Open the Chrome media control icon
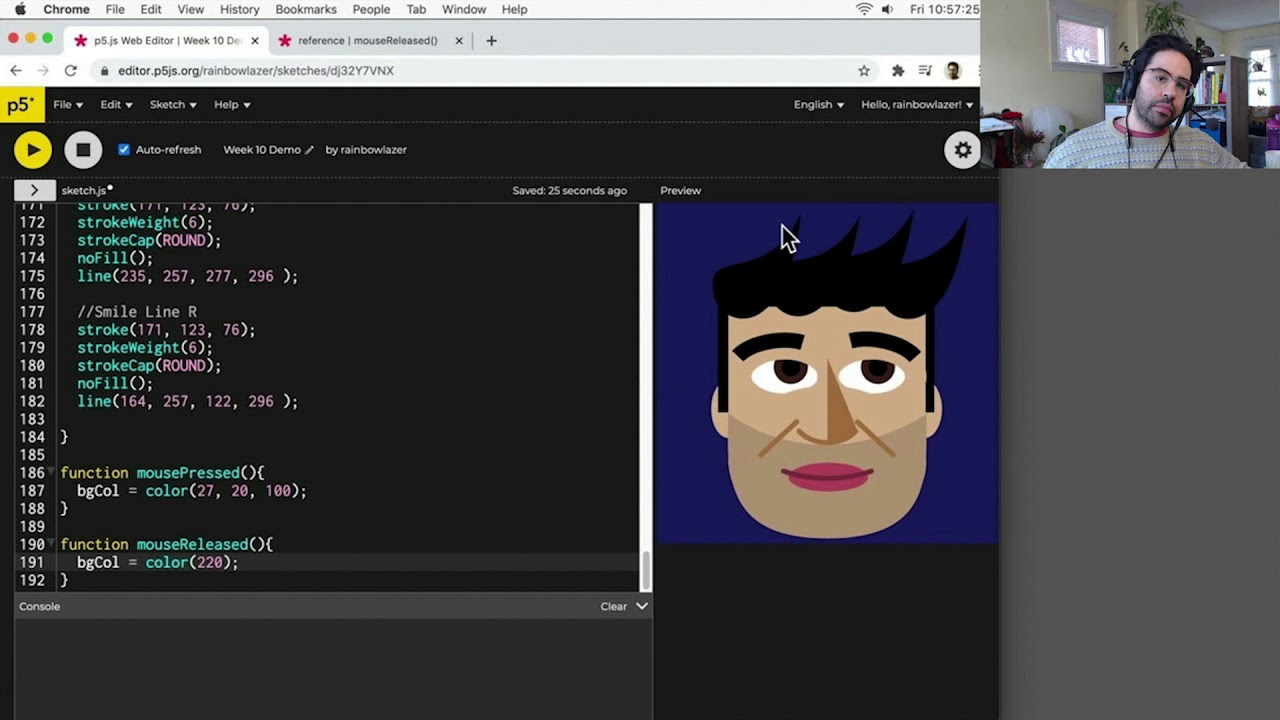This screenshot has height=720, width=1280. [x=925, y=70]
